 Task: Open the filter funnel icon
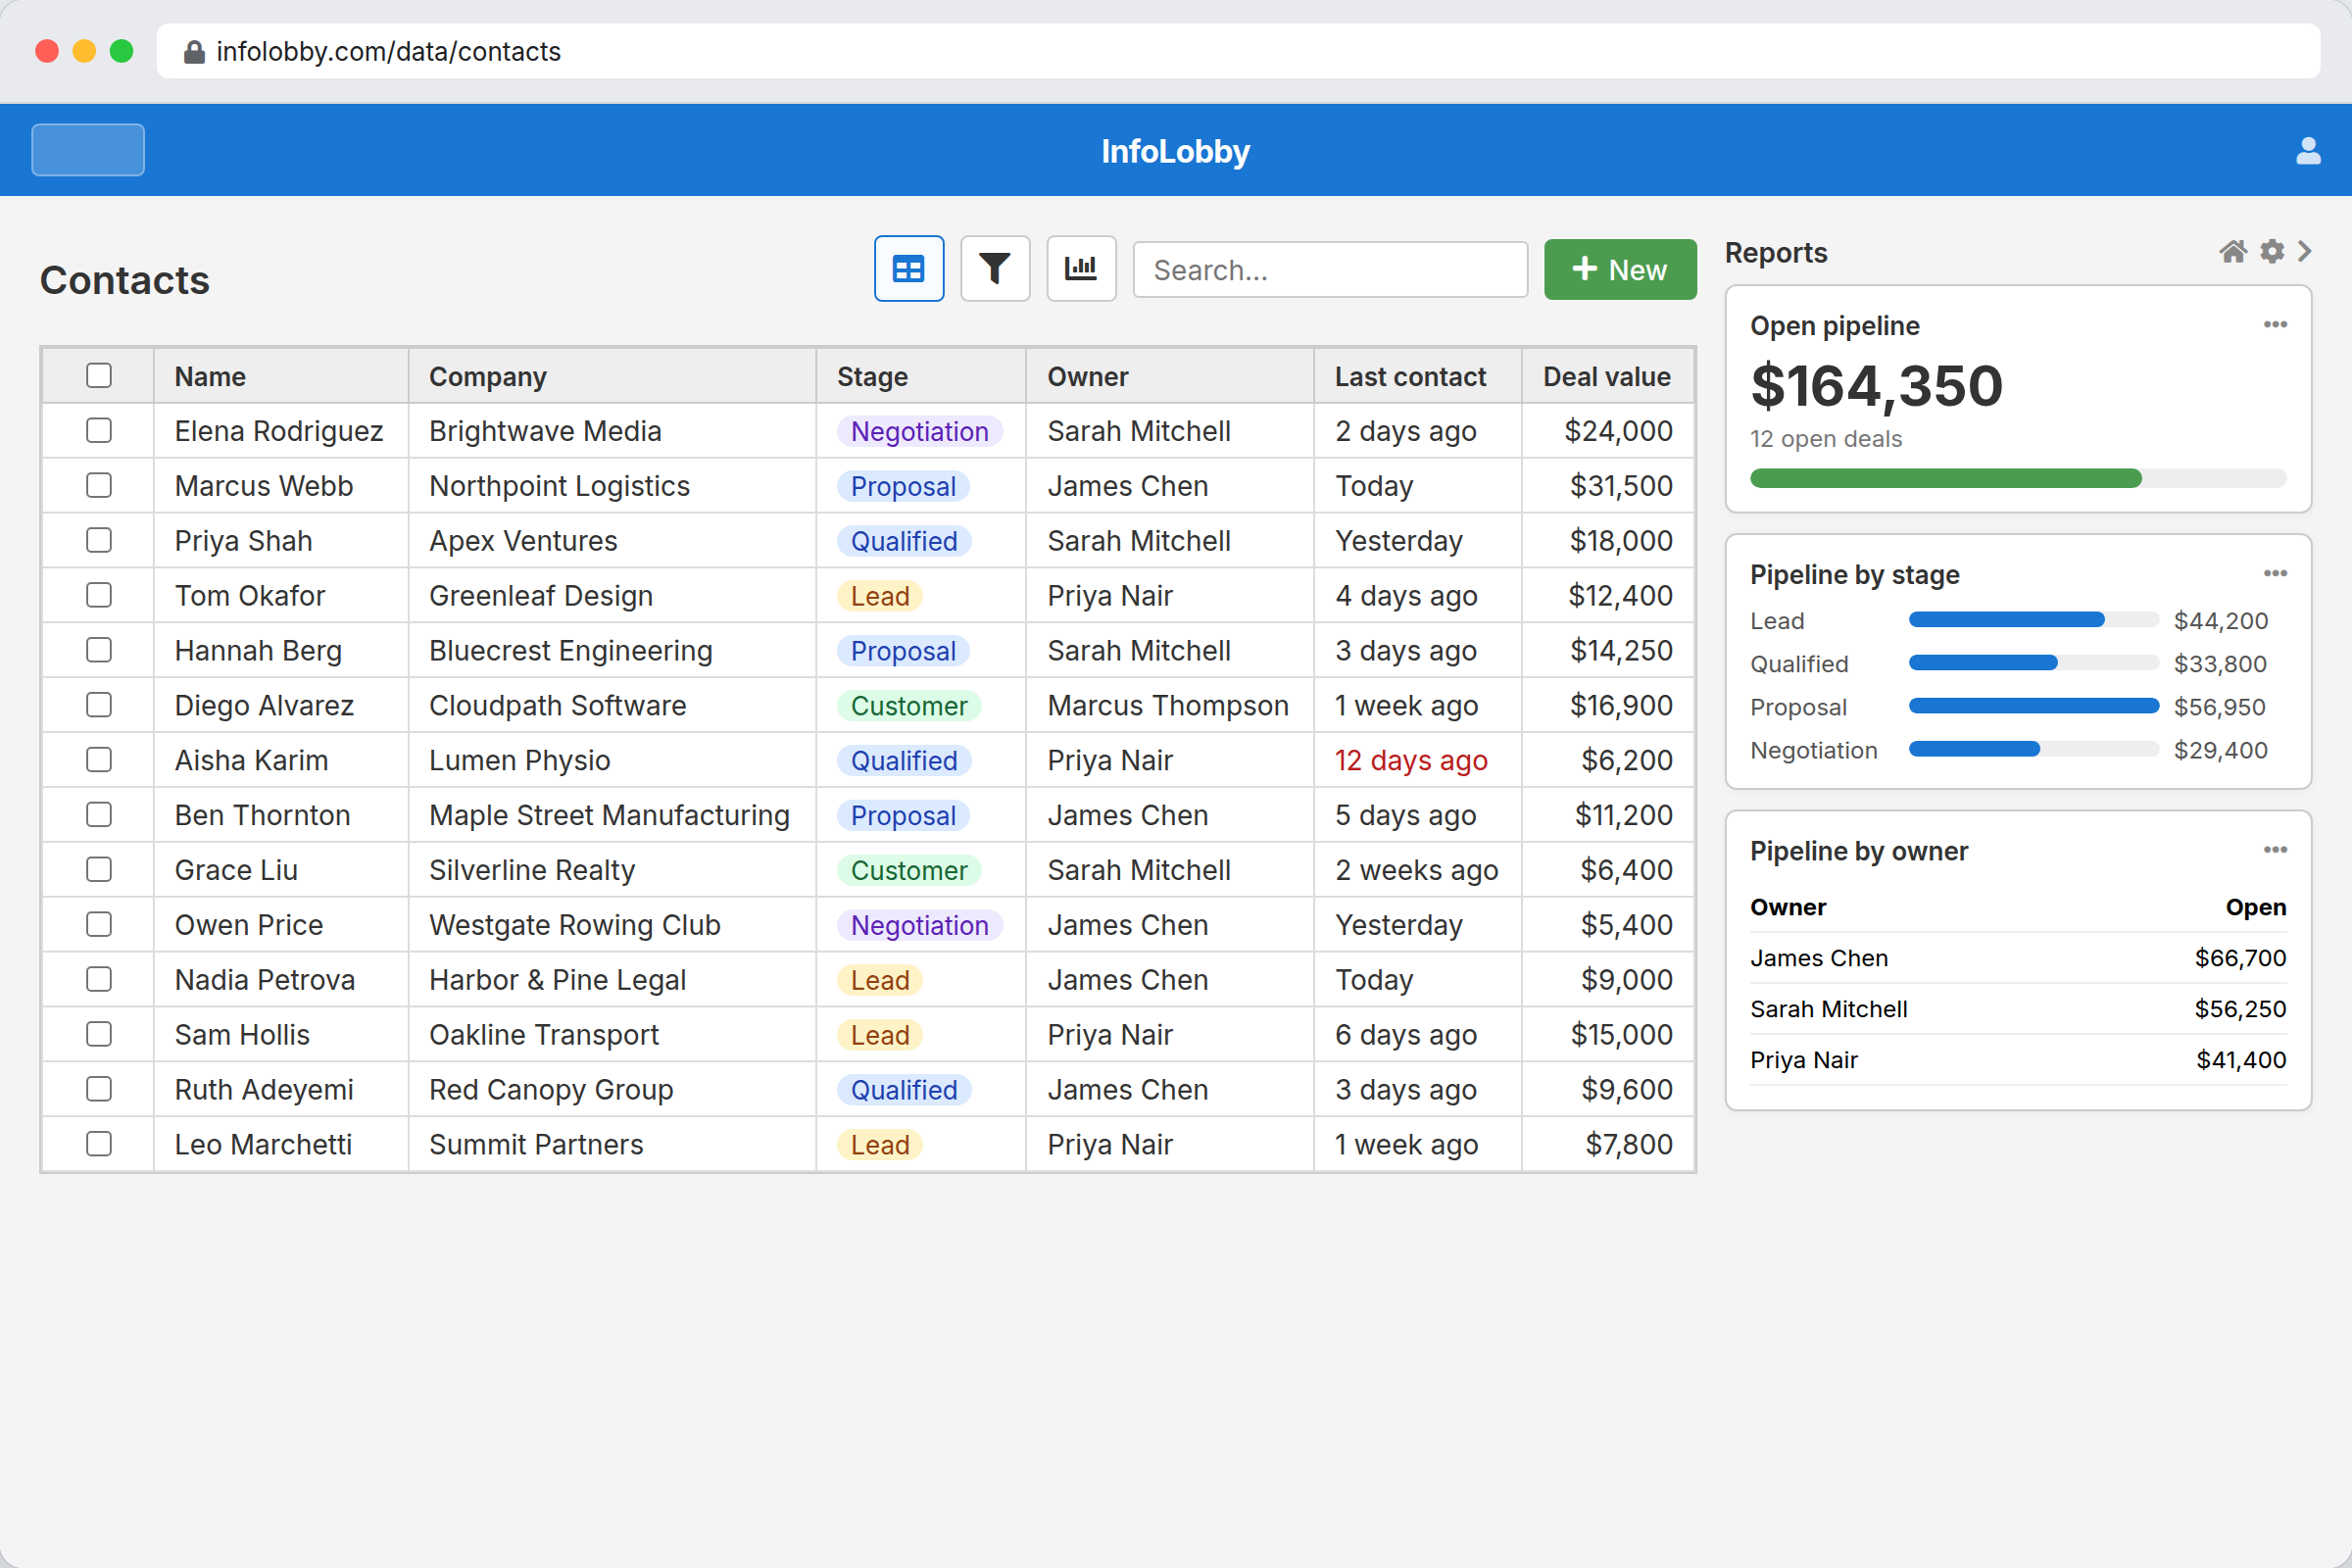click(x=994, y=269)
